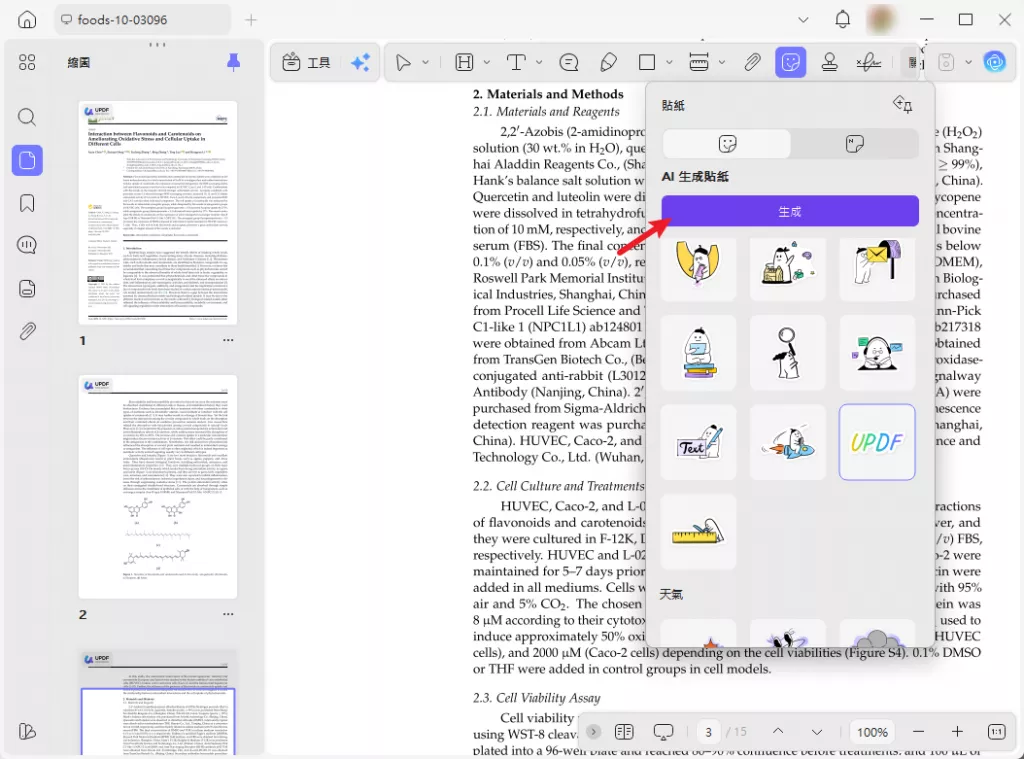
Task: Add a new tab with plus button
Action: (x=251, y=20)
